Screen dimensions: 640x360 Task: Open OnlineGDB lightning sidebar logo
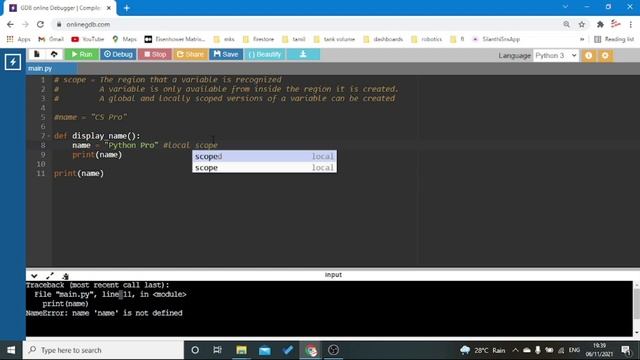(13, 62)
